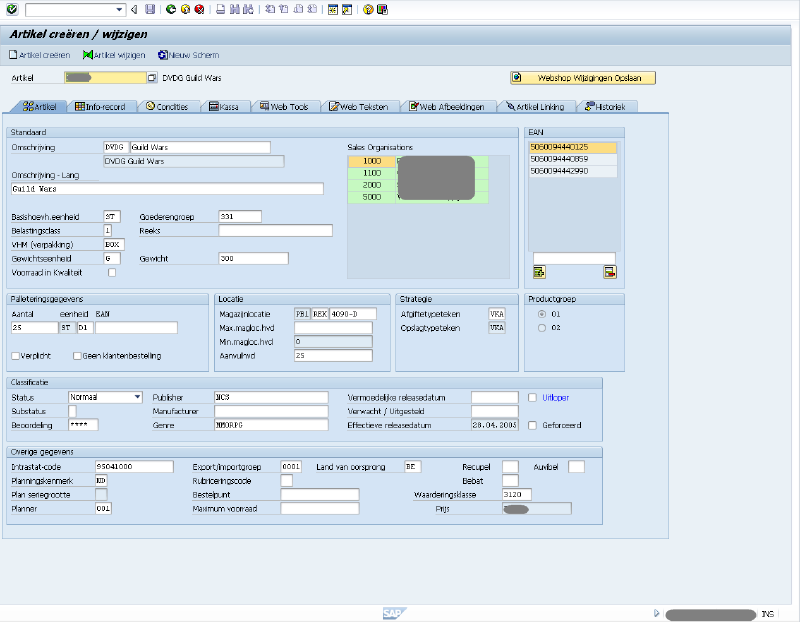This screenshot has width=800, height=622.
Task: Click the Save diskette icon in the toolbar
Action: click(150, 9)
